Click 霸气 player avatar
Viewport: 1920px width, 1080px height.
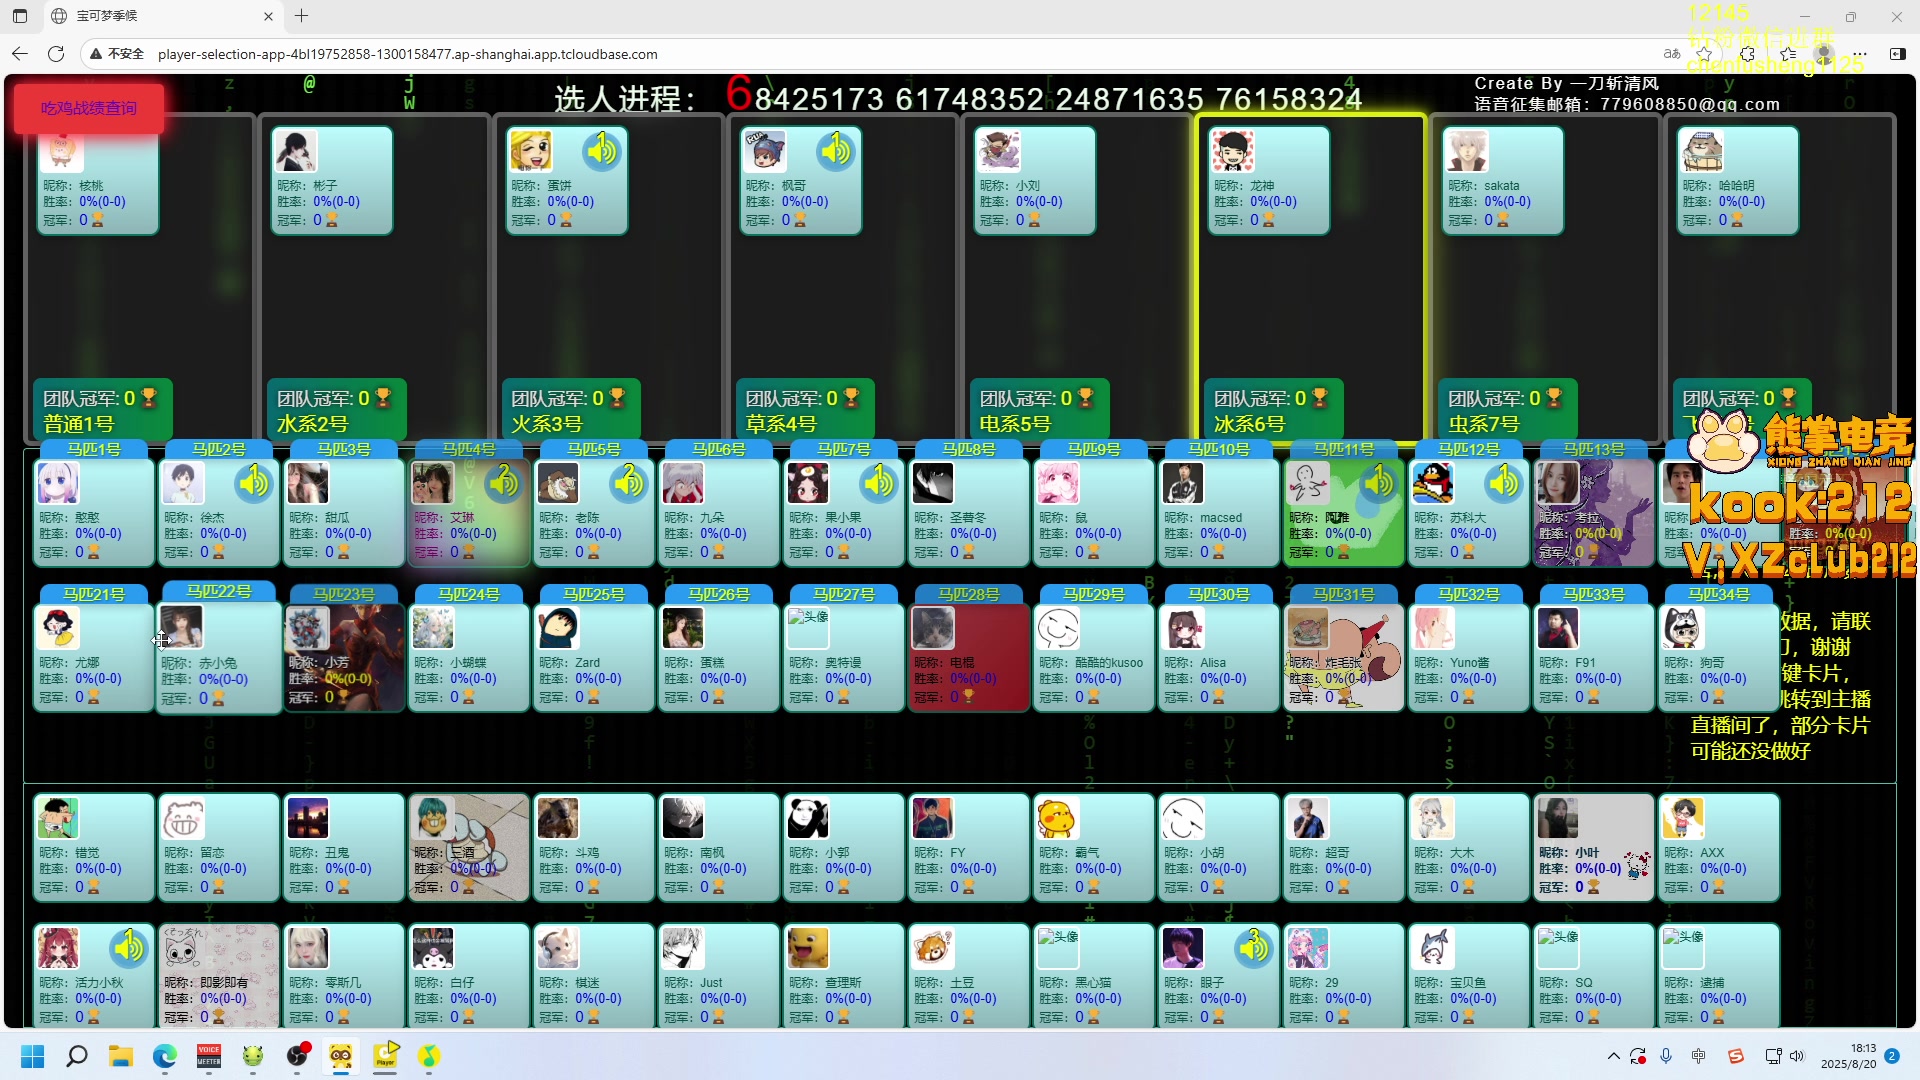(x=1058, y=818)
